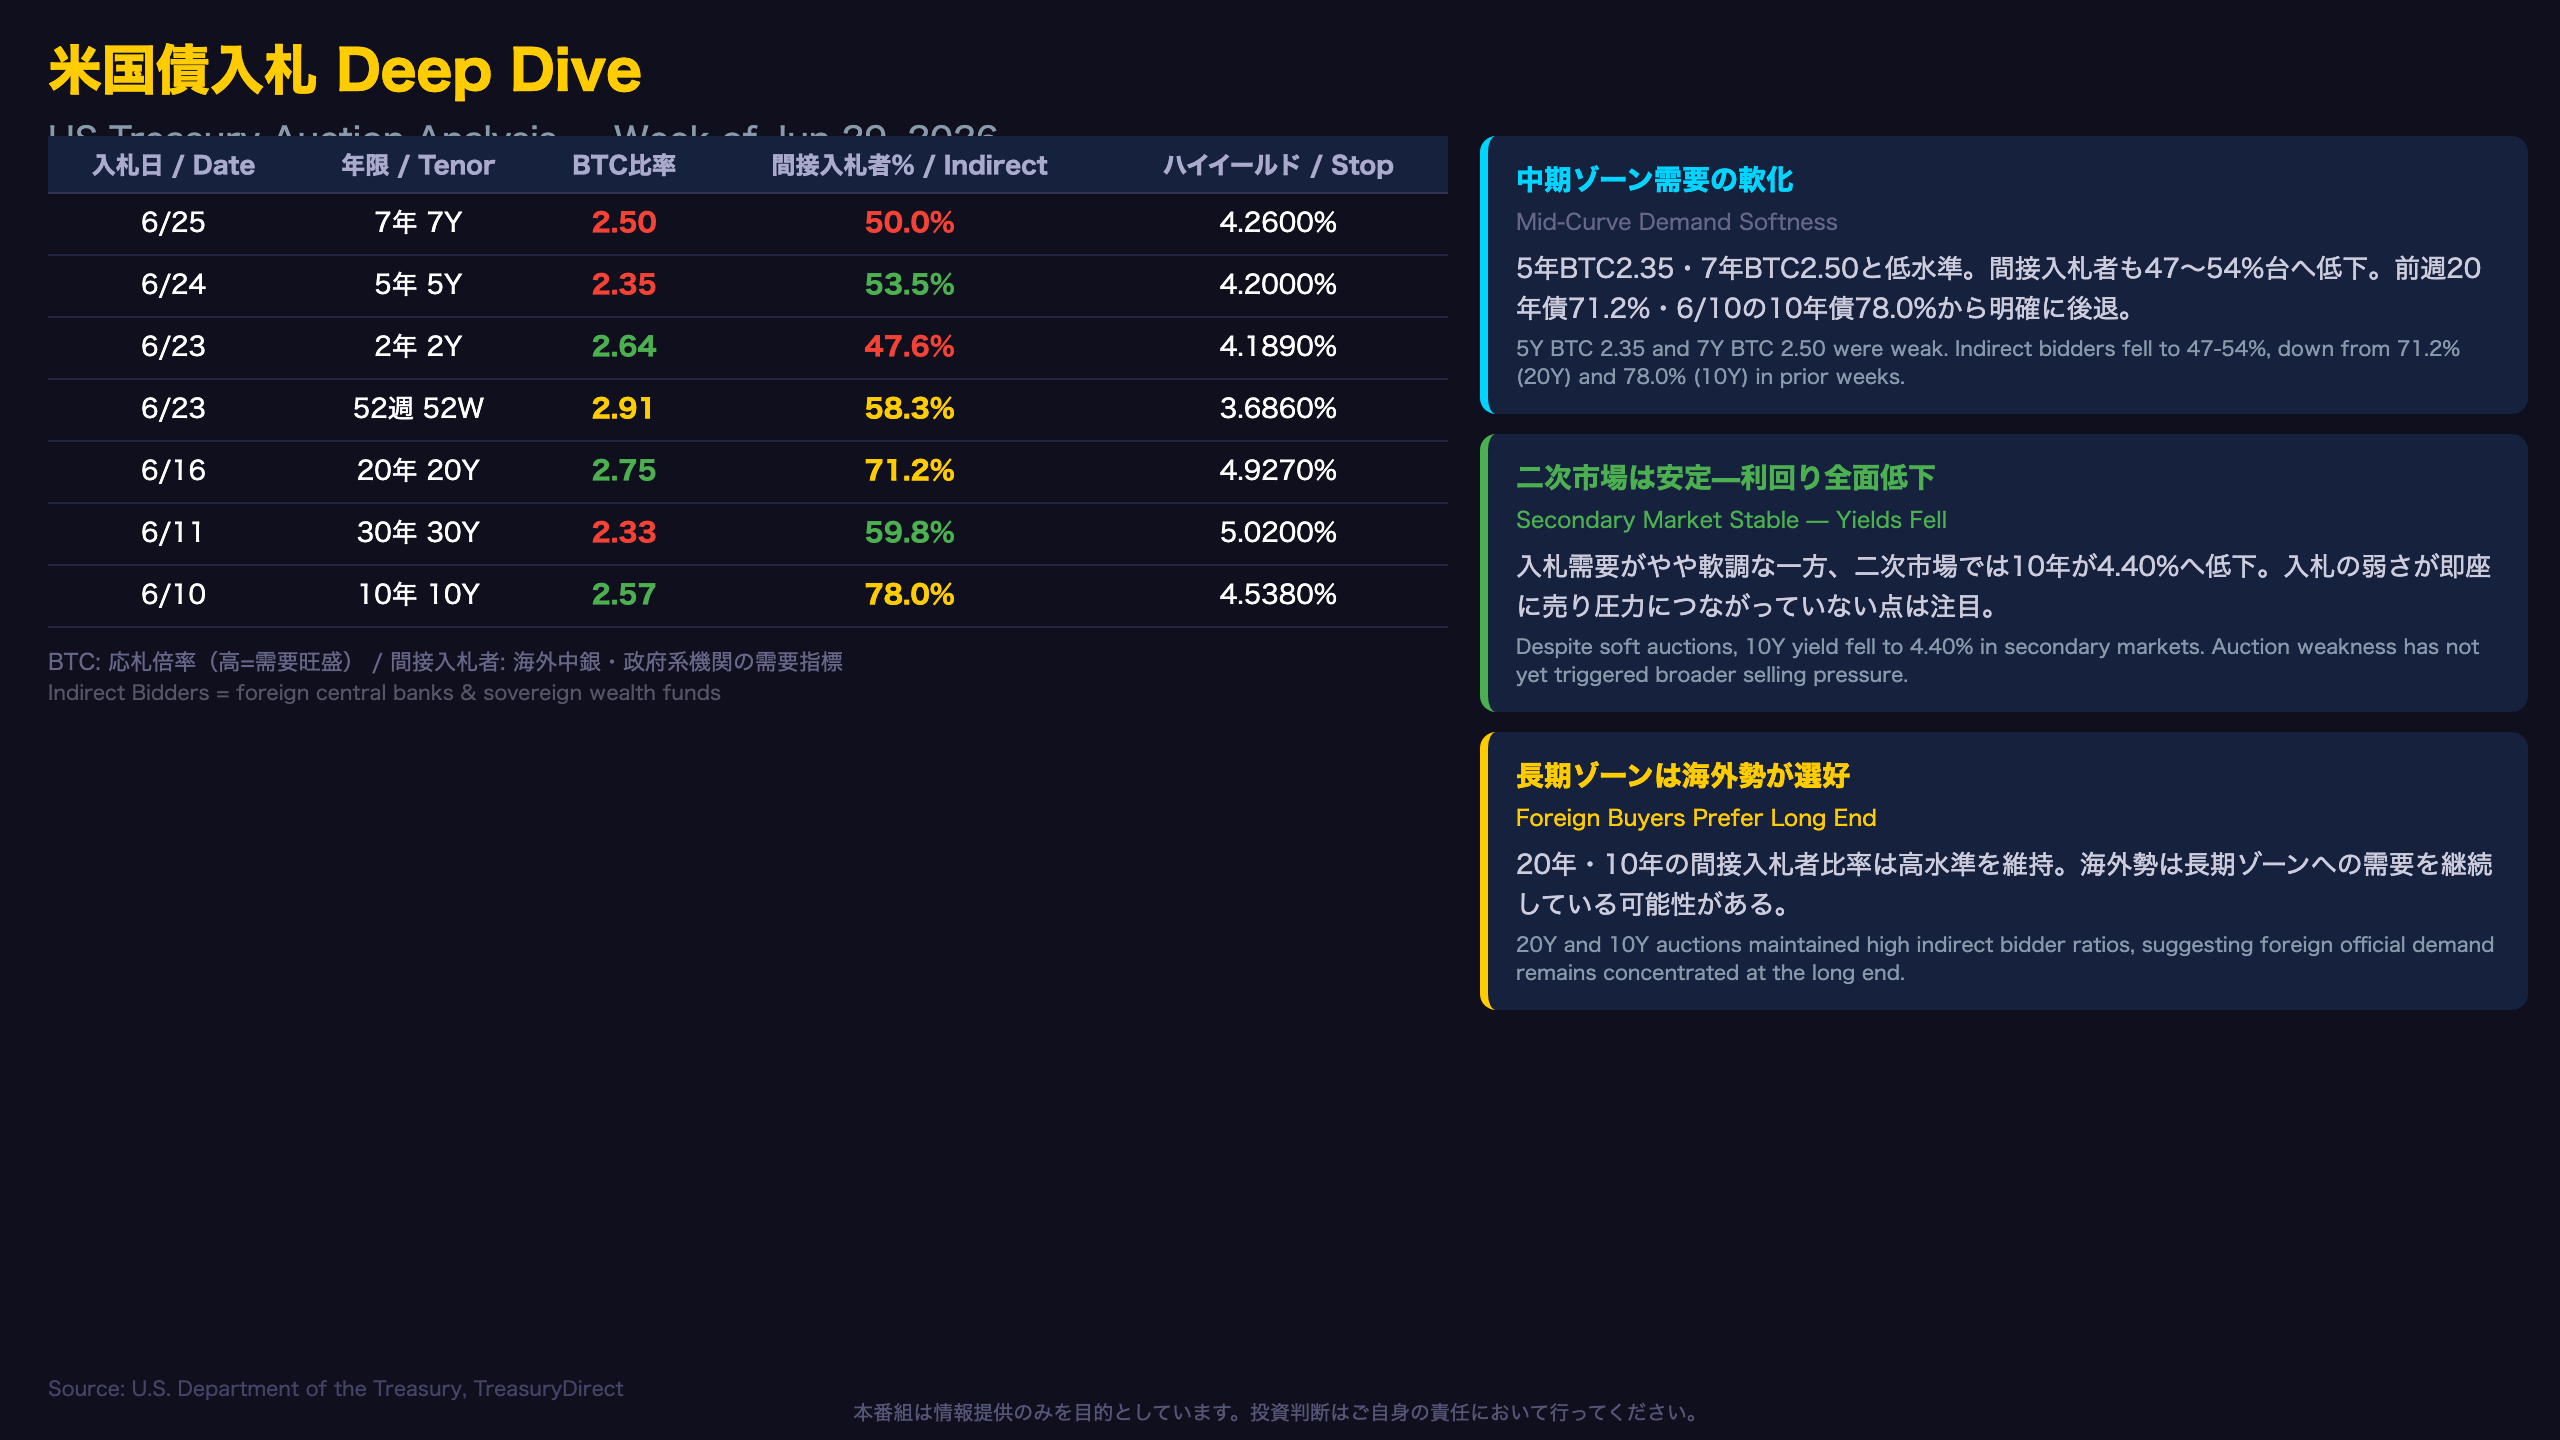This screenshot has width=2560, height=1440.
Task: Click the 中期ゾーン需要の軟化 card heading
Action: coord(1655,180)
